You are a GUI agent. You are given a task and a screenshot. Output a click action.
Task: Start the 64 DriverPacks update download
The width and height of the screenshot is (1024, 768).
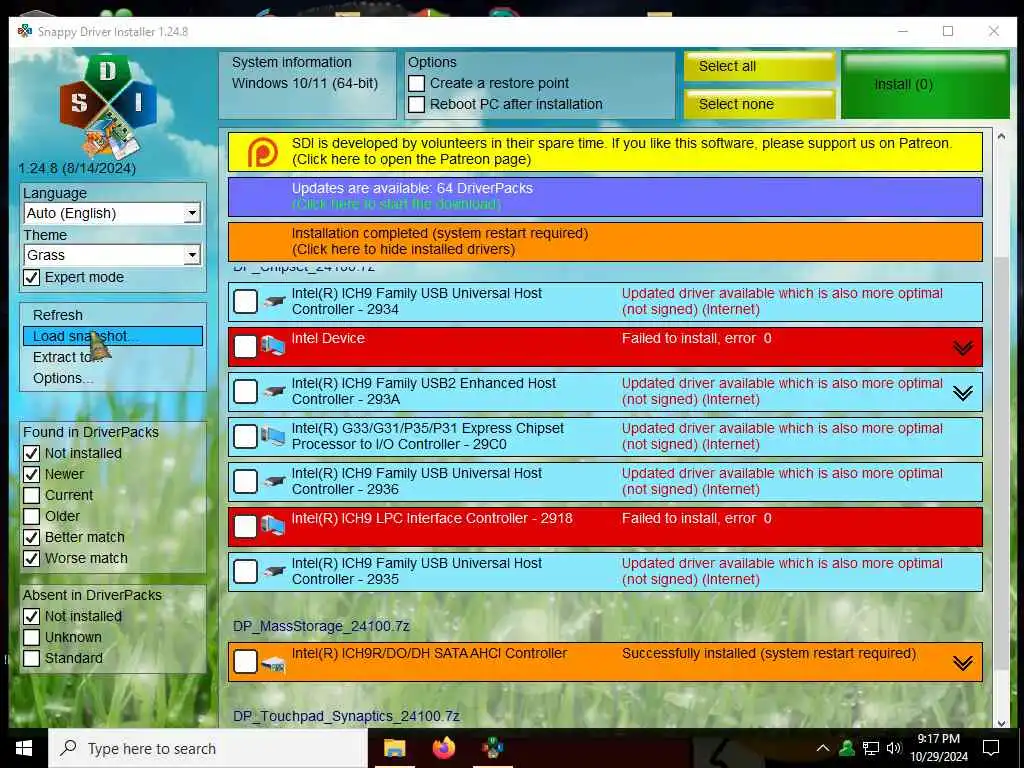pos(605,197)
